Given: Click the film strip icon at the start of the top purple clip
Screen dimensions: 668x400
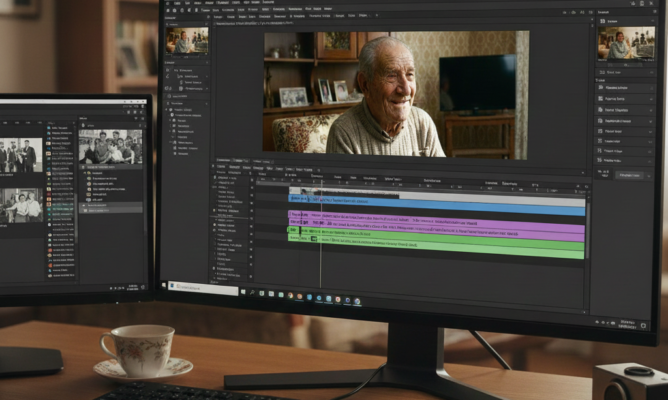Looking at the screenshot, I should [292, 215].
